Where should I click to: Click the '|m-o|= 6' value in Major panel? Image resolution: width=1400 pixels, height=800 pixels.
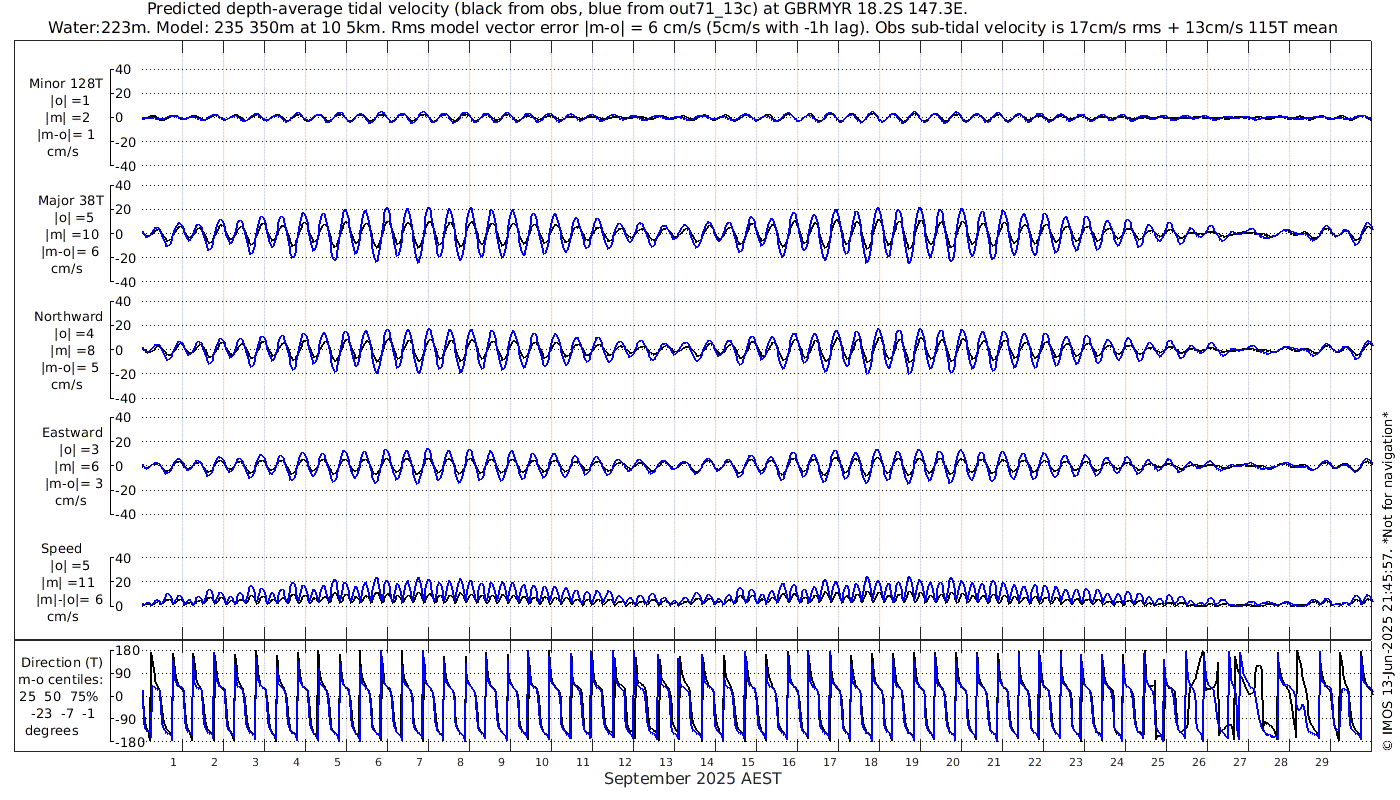[x=69, y=251]
